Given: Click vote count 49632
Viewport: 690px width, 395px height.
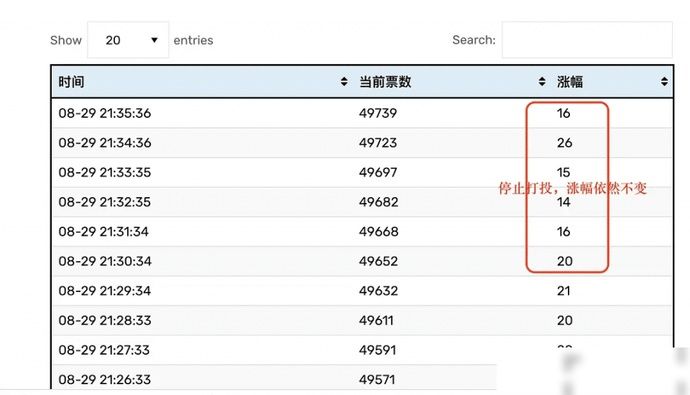Looking at the screenshot, I should point(378,291).
